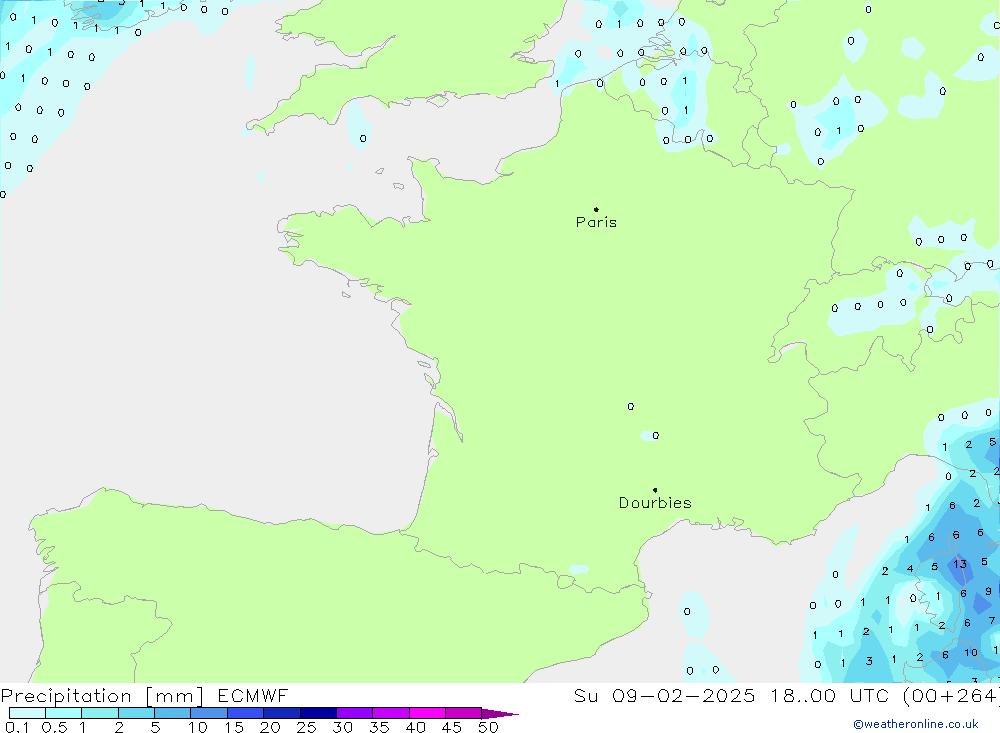This screenshot has height=733, width=1000.
Task: Open the weatheronline.co.uk copyright link
Action: point(916,724)
